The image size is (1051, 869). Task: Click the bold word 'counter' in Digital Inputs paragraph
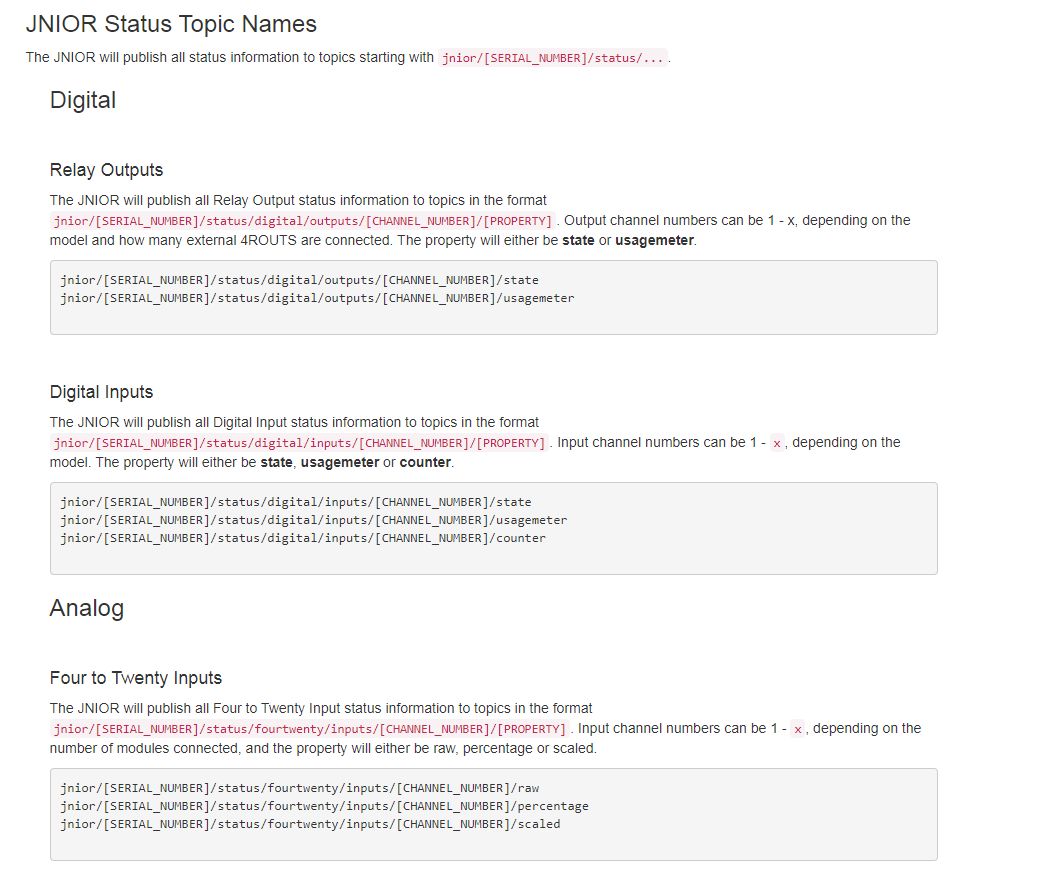425,462
